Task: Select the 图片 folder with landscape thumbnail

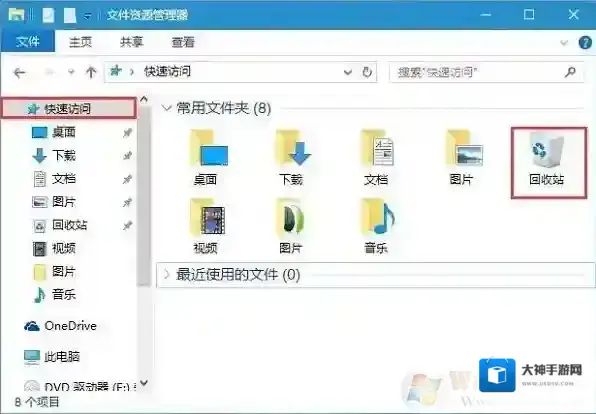Action: coord(463,158)
